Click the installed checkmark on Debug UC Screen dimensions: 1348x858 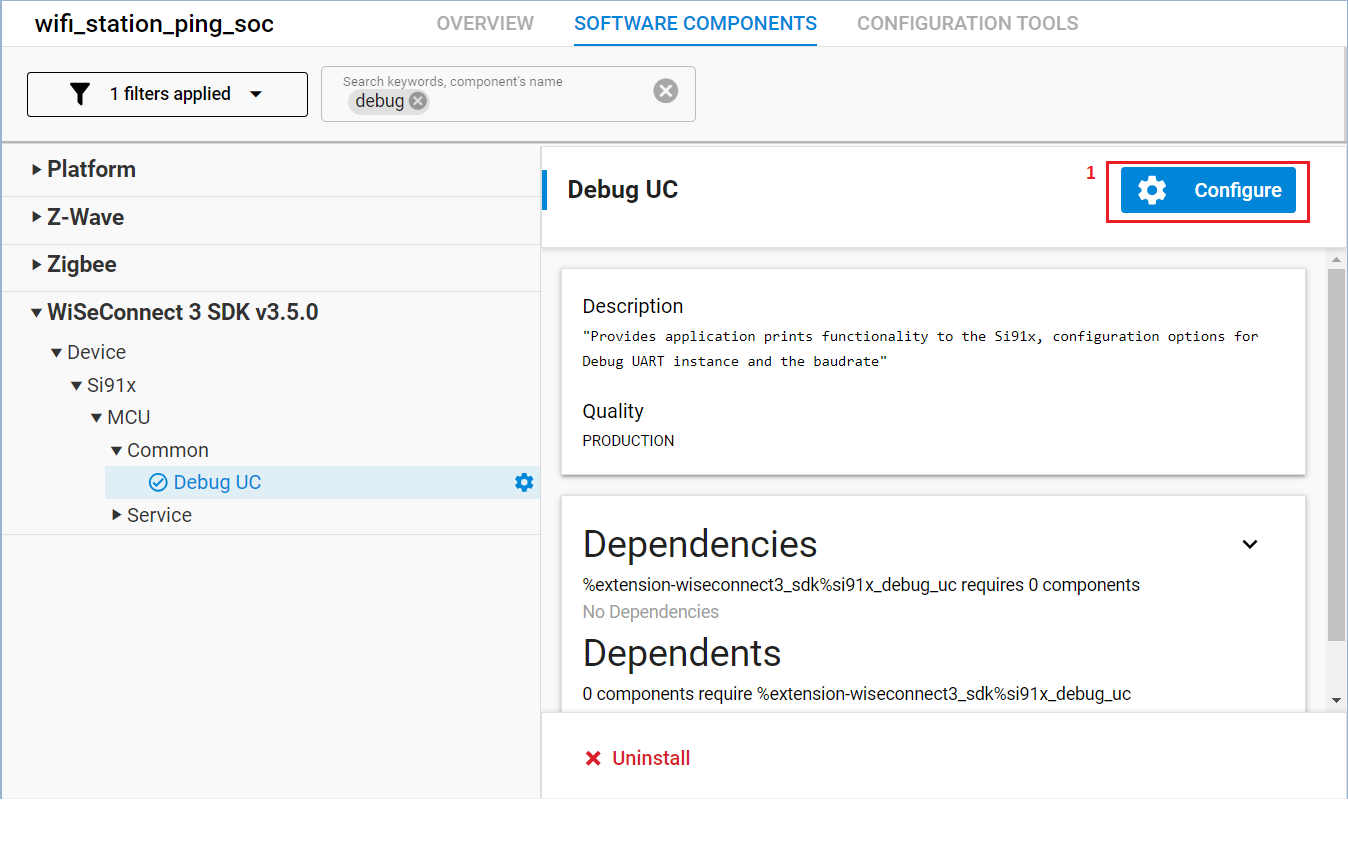point(158,483)
